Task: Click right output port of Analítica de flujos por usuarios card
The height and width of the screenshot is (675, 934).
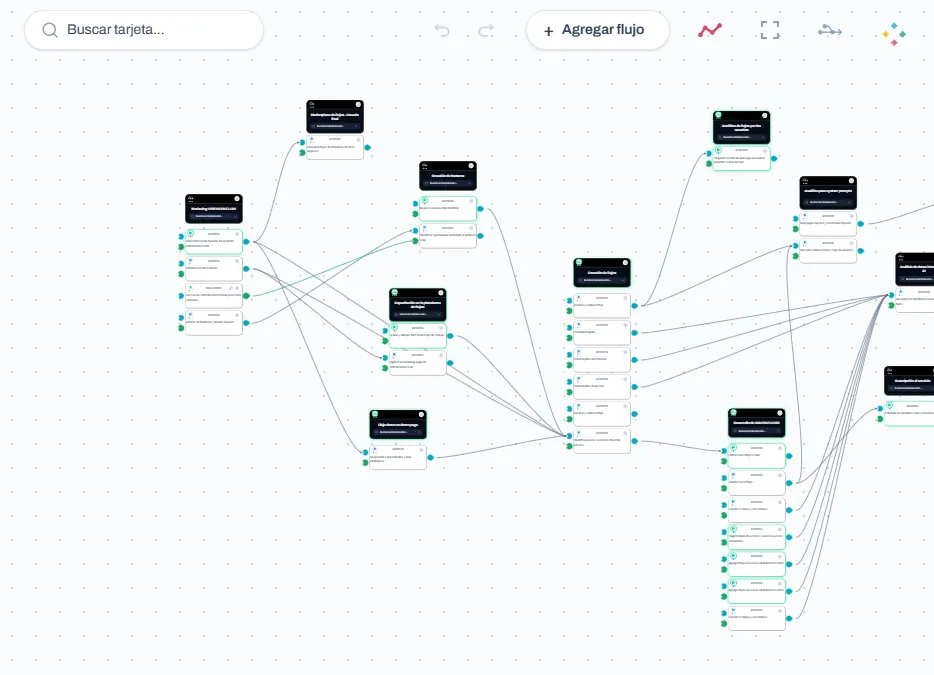Action: [774, 158]
